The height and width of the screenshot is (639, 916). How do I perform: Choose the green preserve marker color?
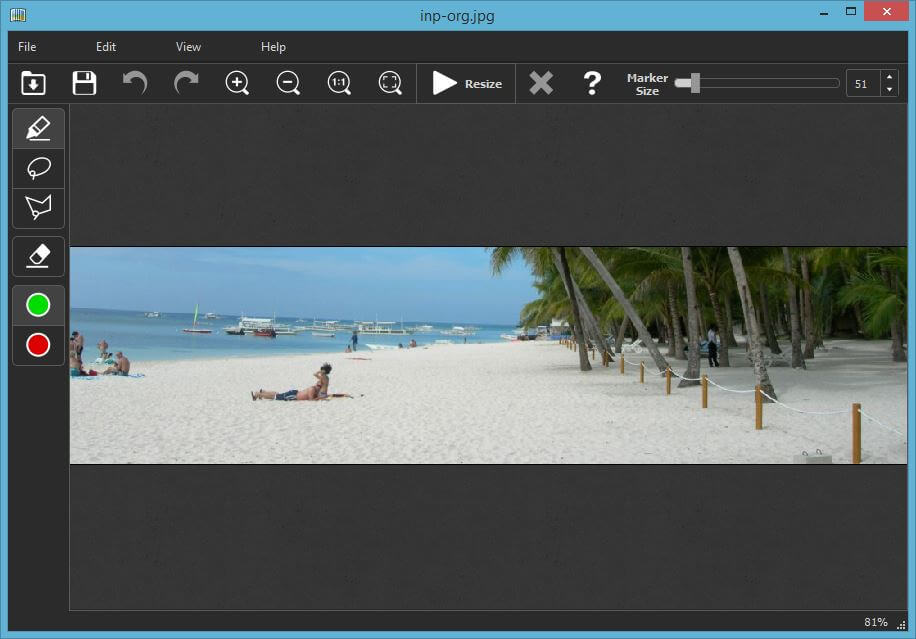[38, 305]
